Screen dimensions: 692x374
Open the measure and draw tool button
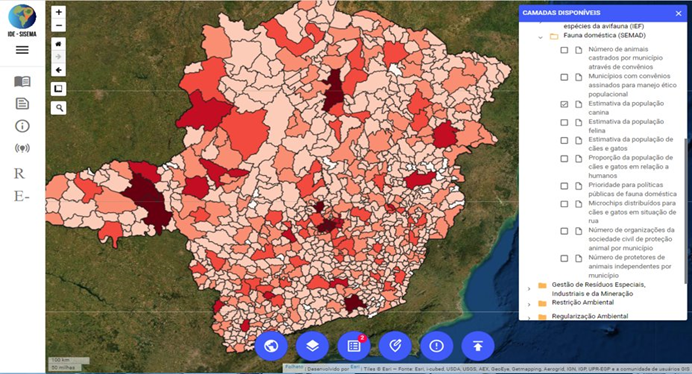[395, 346]
